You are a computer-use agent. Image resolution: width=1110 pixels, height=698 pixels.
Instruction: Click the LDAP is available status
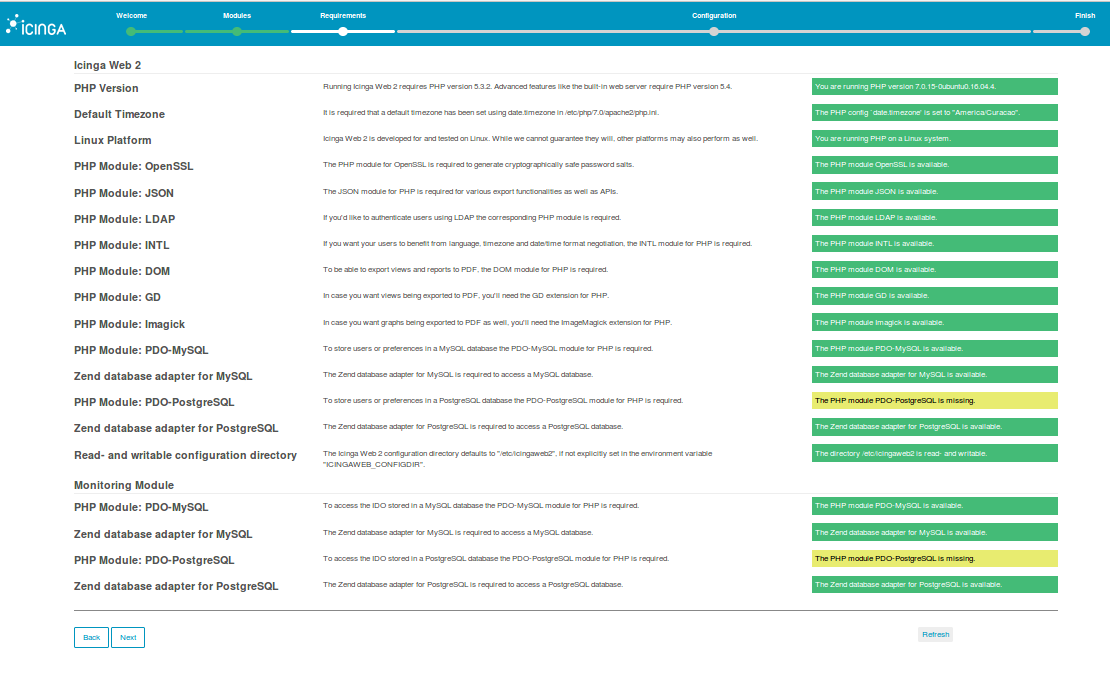click(934, 217)
